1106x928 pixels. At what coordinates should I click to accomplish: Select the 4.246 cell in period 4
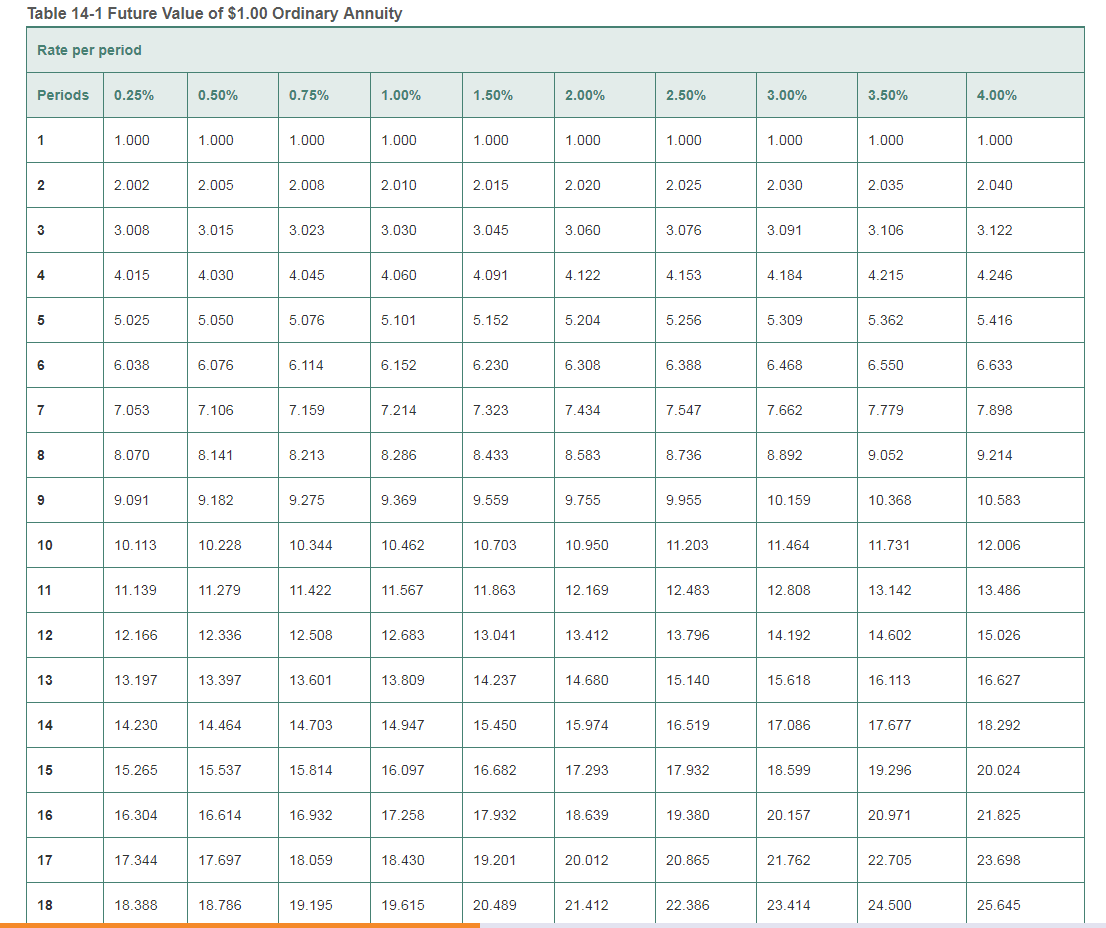coord(994,275)
